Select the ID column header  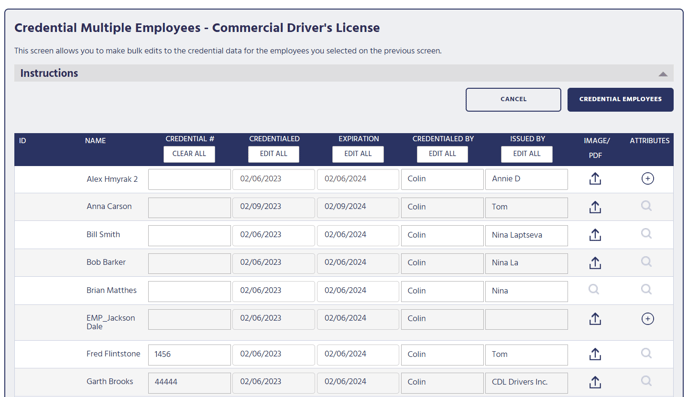[x=22, y=141]
